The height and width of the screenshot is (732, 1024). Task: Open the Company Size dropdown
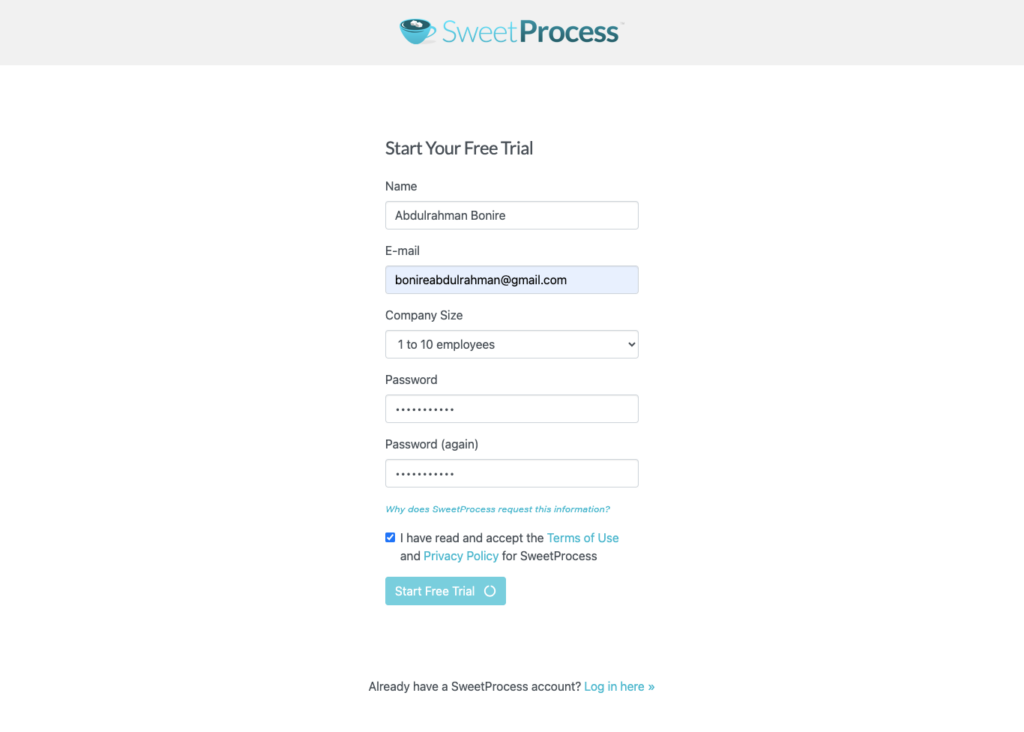tap(511, 344)
